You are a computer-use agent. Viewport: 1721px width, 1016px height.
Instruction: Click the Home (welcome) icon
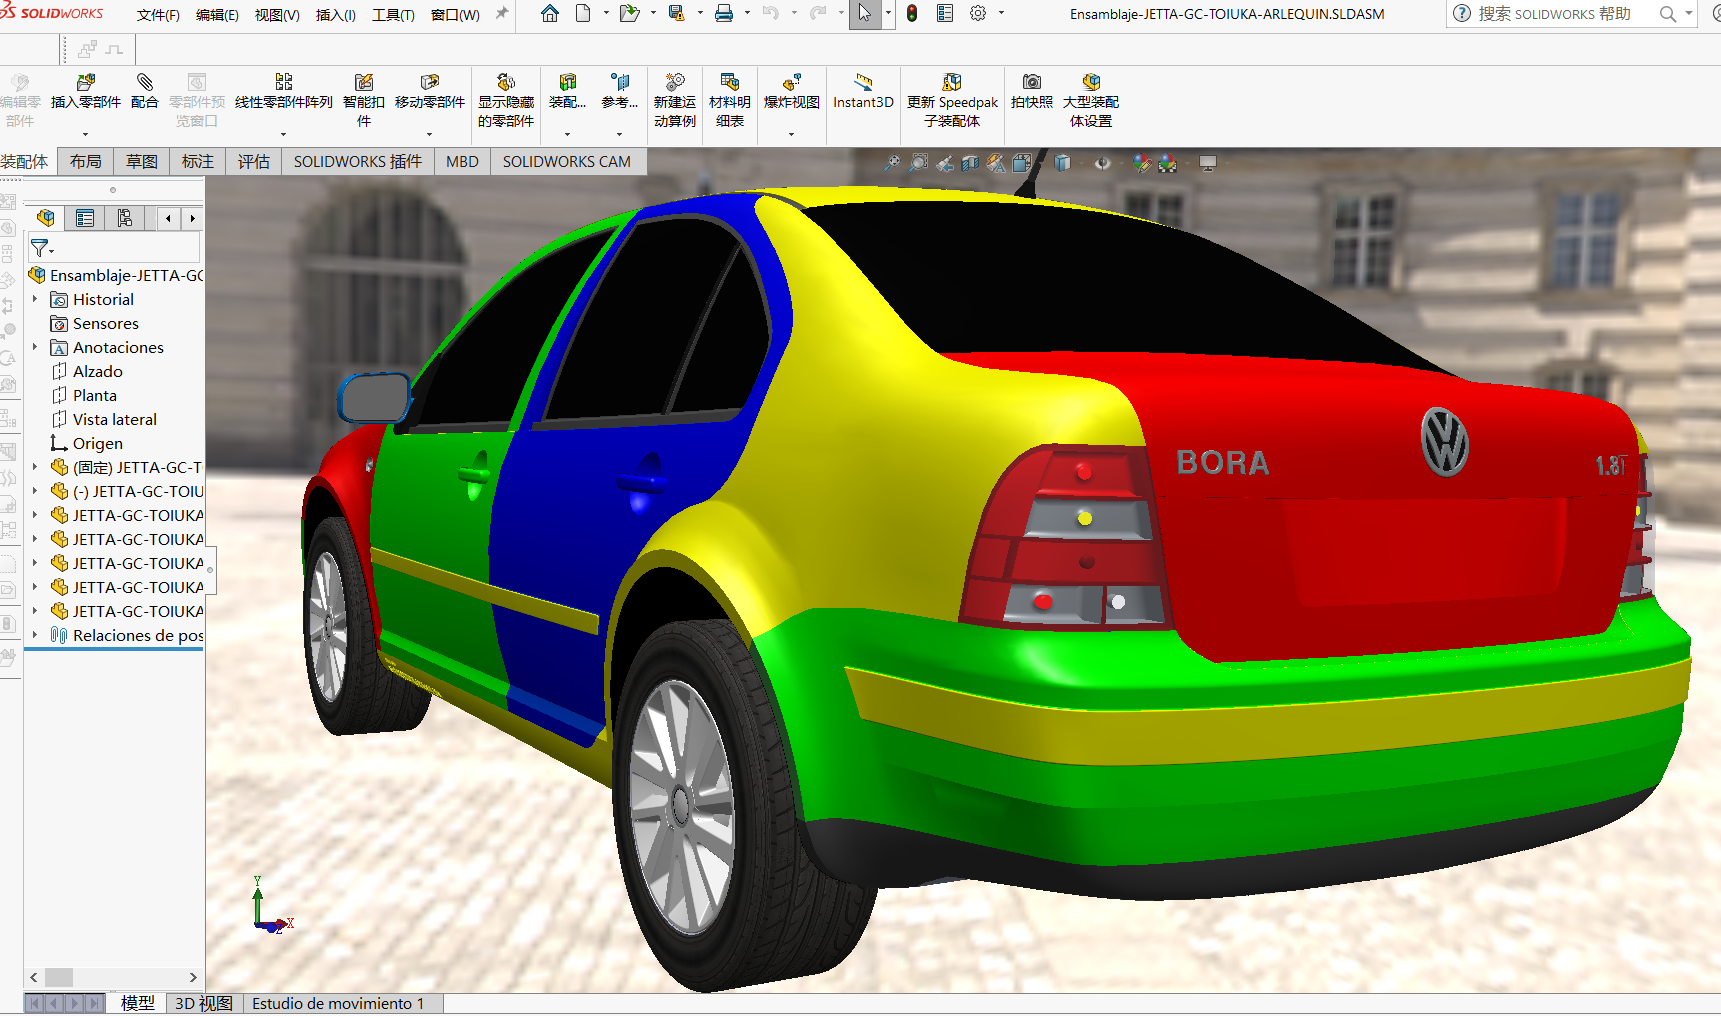coord(550,14)
